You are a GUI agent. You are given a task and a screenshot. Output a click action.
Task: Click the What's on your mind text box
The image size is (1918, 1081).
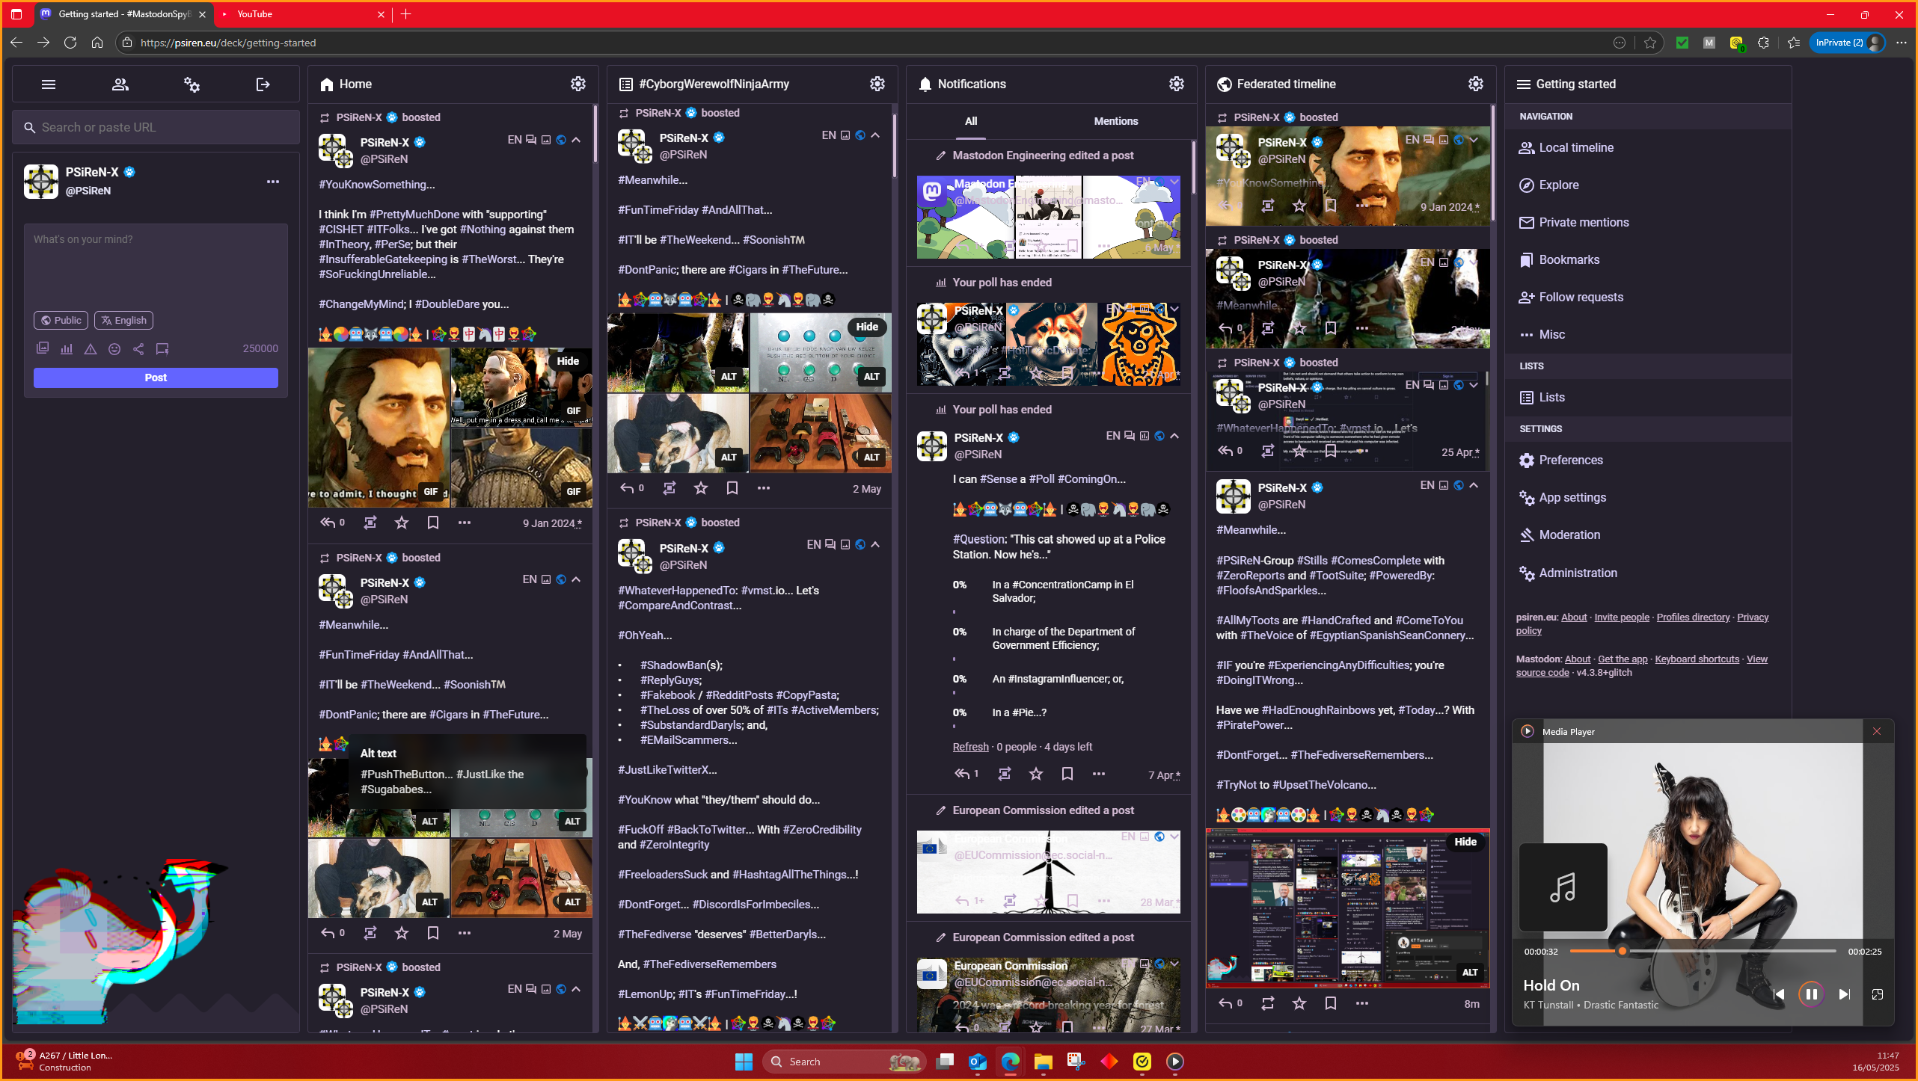156,264
